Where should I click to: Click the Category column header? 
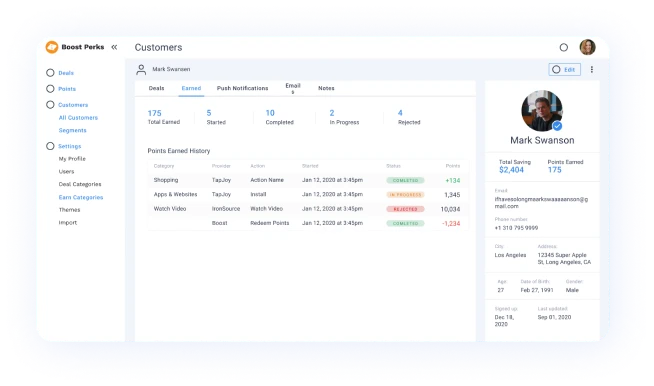[x=164, y=166]
